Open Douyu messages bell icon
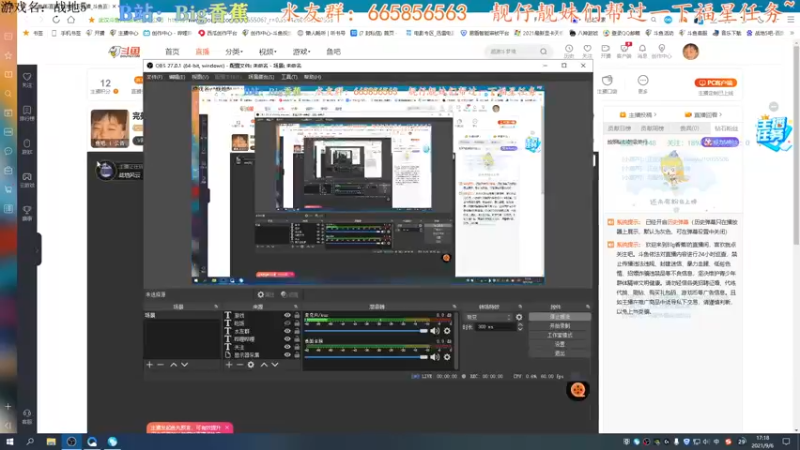Screen dimensions: 800x450 tap(642, 51)
